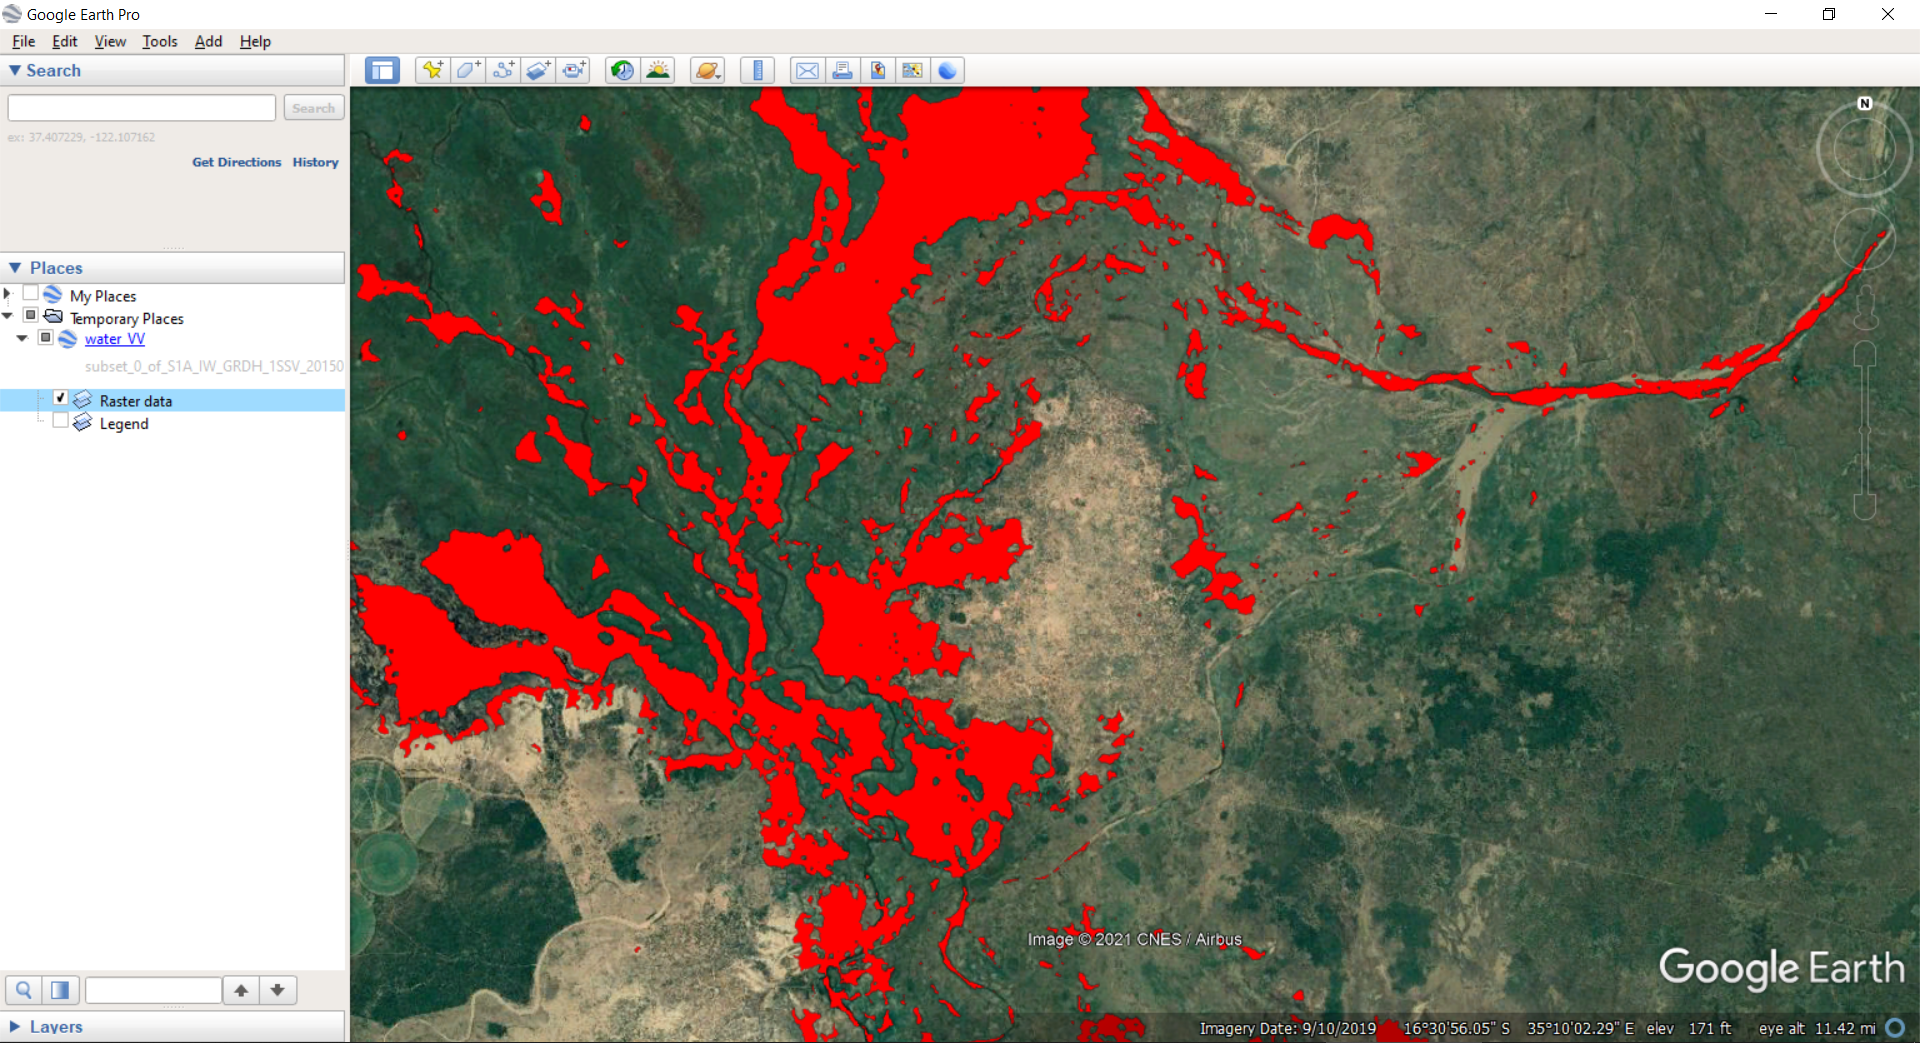The image size is (1920, 1043).
Task: Collapse the Search panel
Action: click(x=15, y=70)
